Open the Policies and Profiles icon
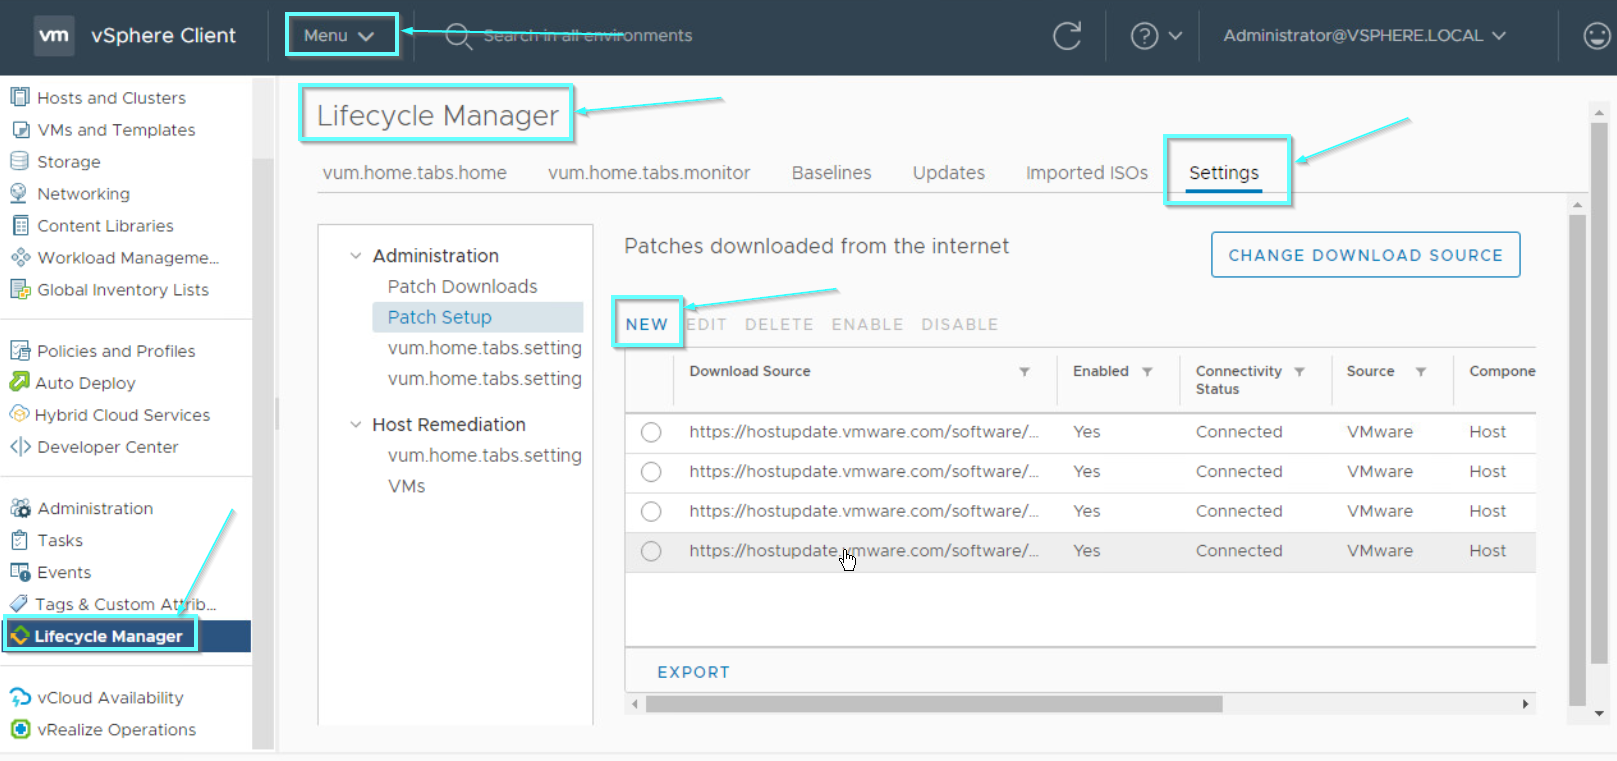The width and height of the screenshot is (1617, 761). [x=20, y=350]
